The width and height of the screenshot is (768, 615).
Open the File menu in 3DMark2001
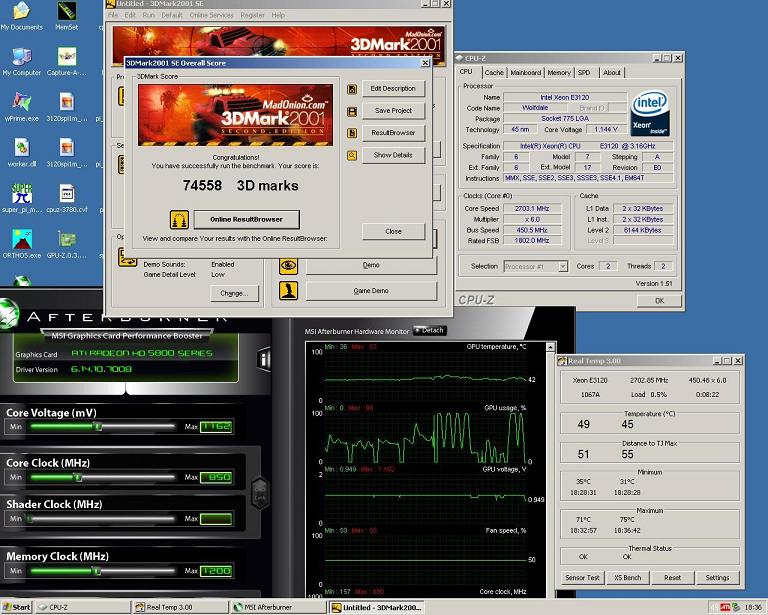[113, 15]
